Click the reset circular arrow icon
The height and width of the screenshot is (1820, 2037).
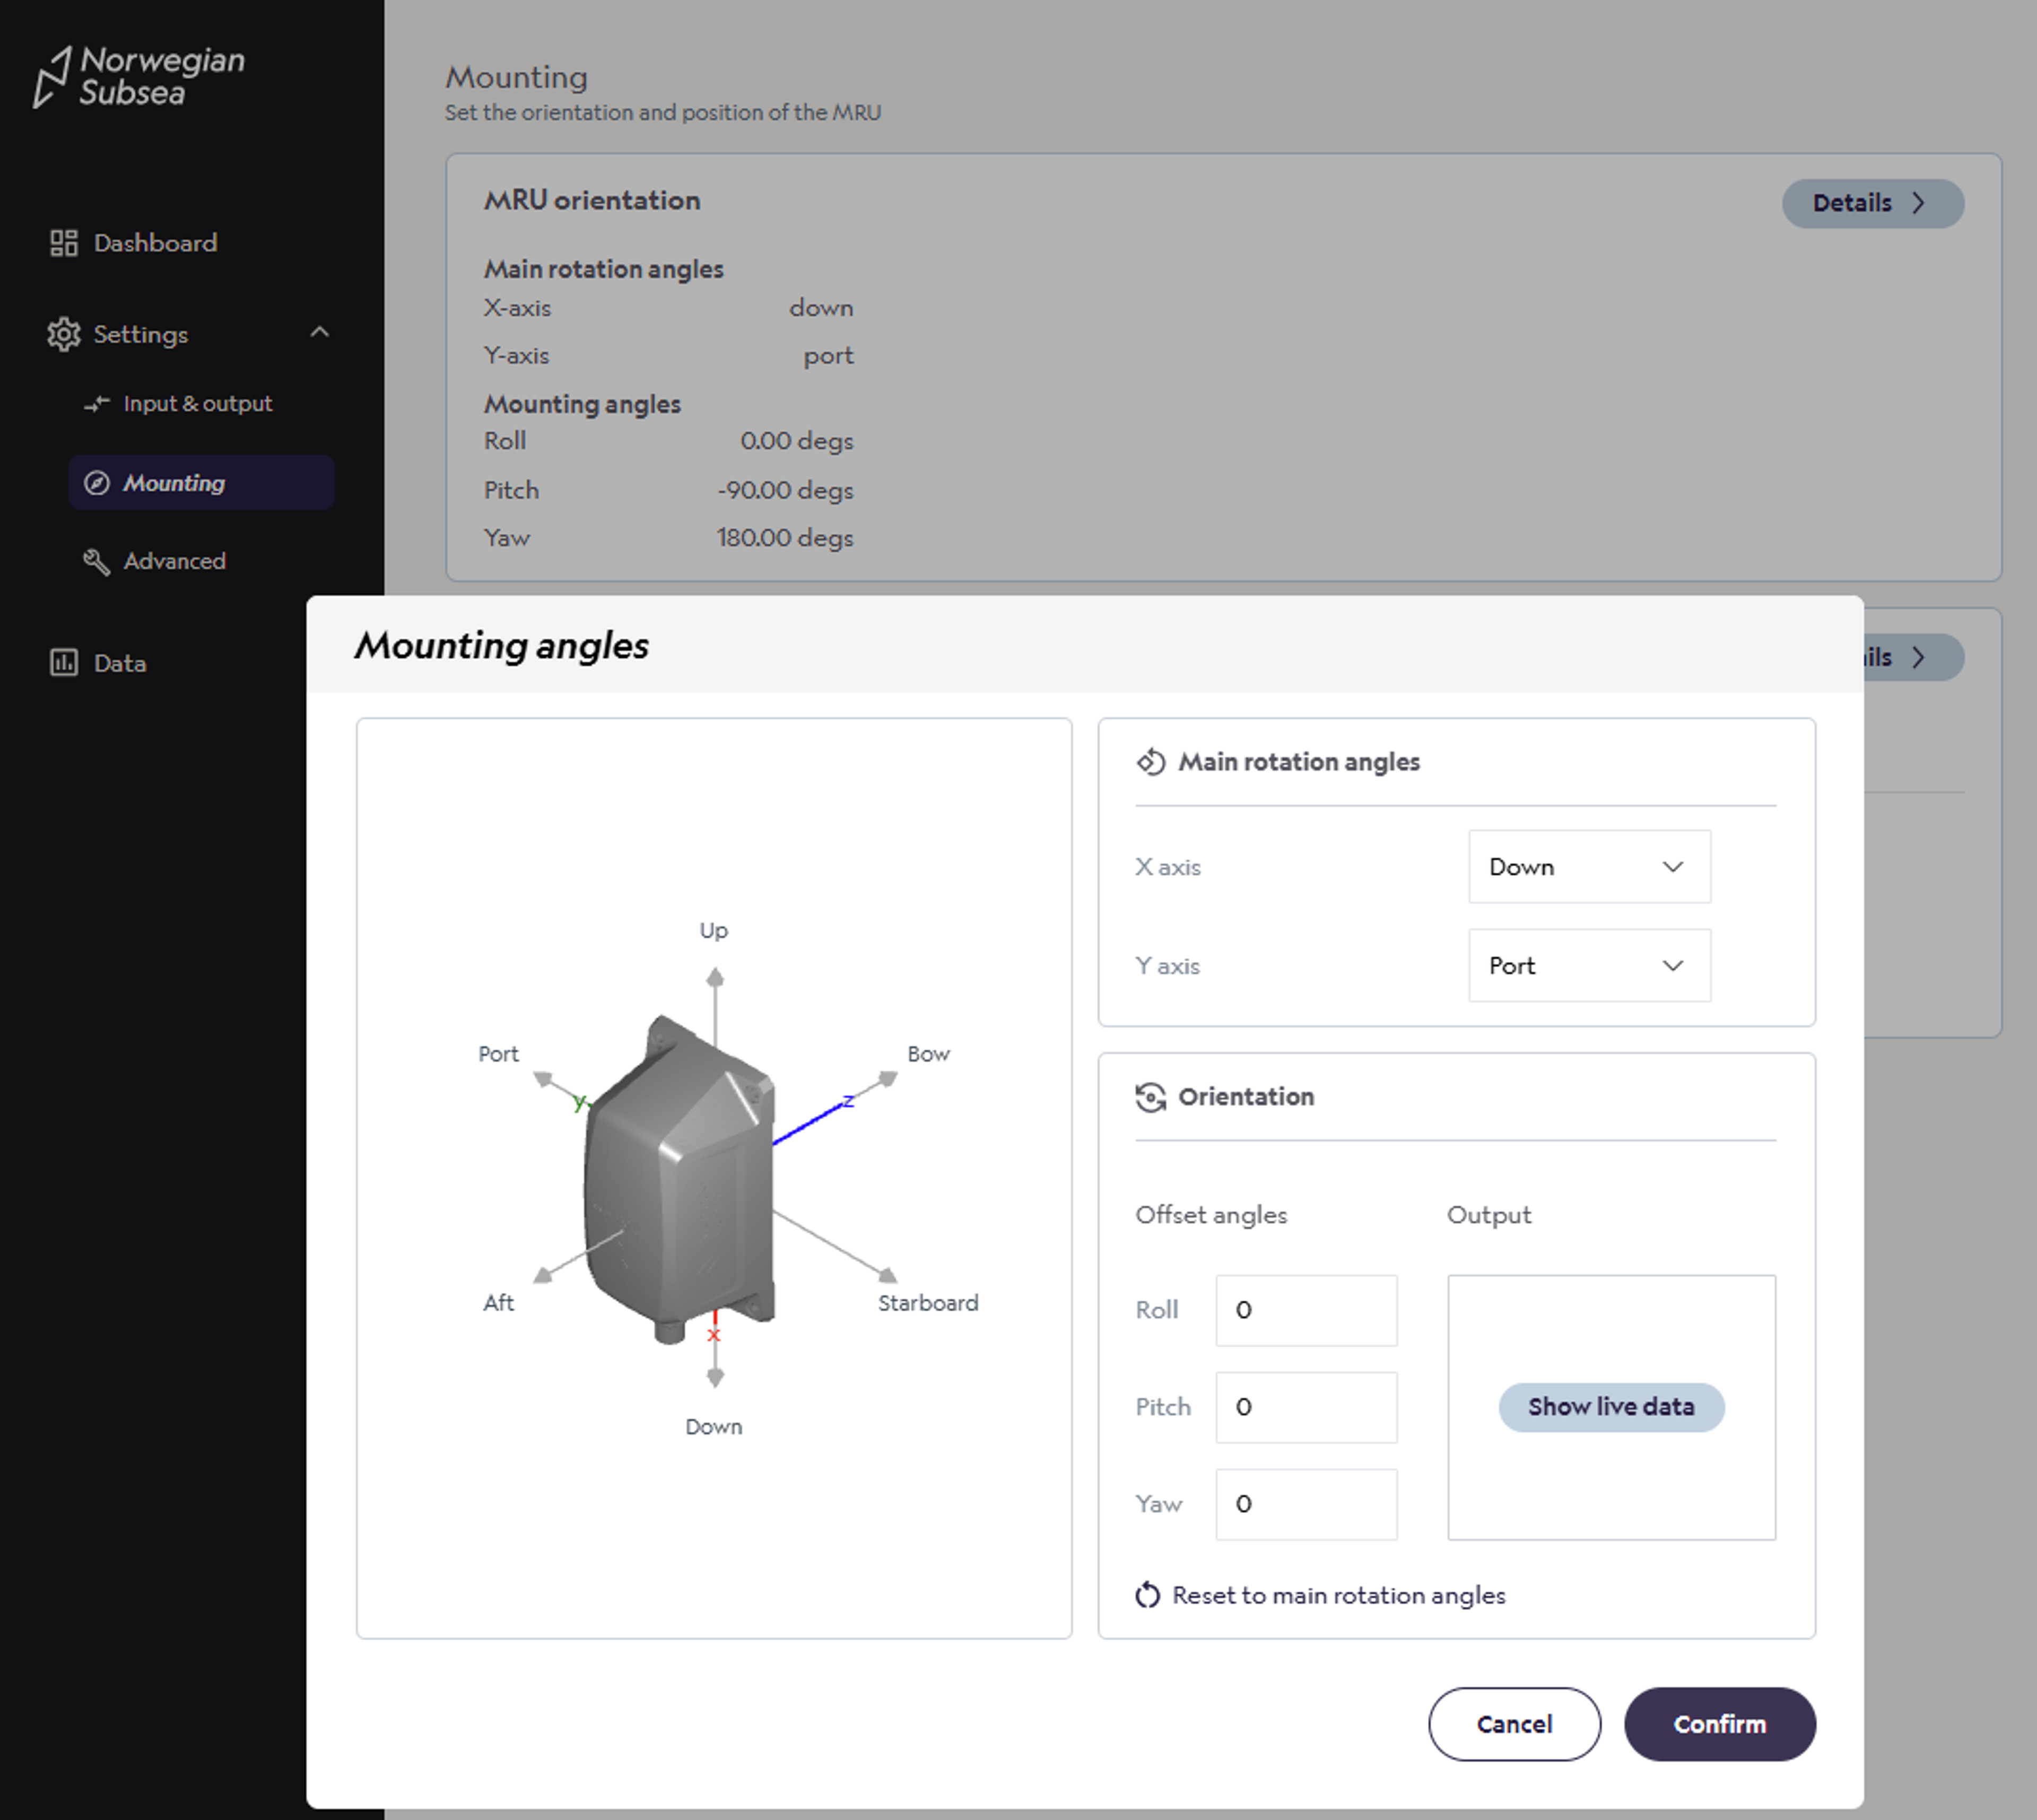[1148, 1595]
